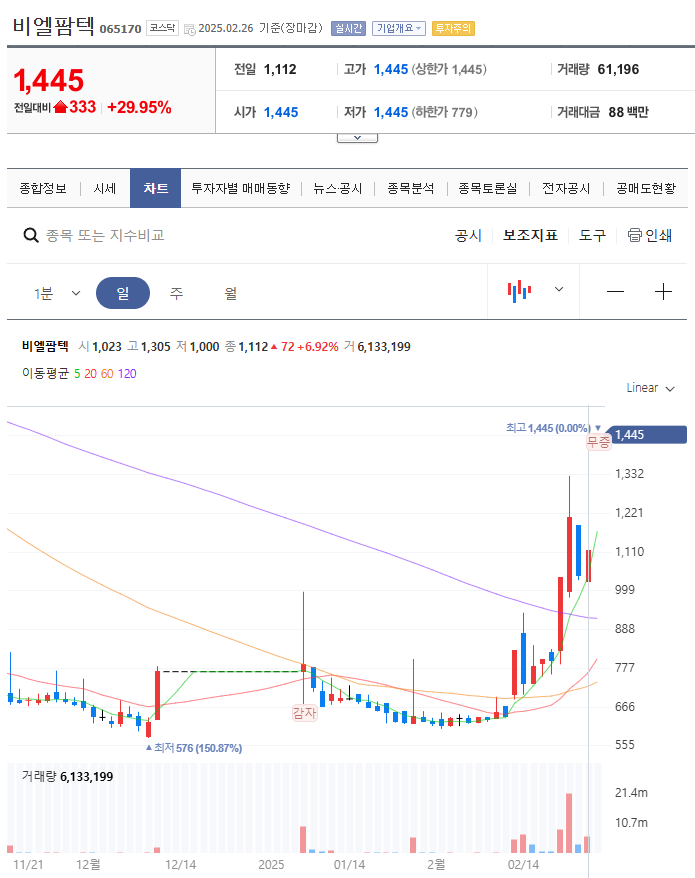
Task: Open the 1분 interval dropdown
Action: click(x=57, y=293)
